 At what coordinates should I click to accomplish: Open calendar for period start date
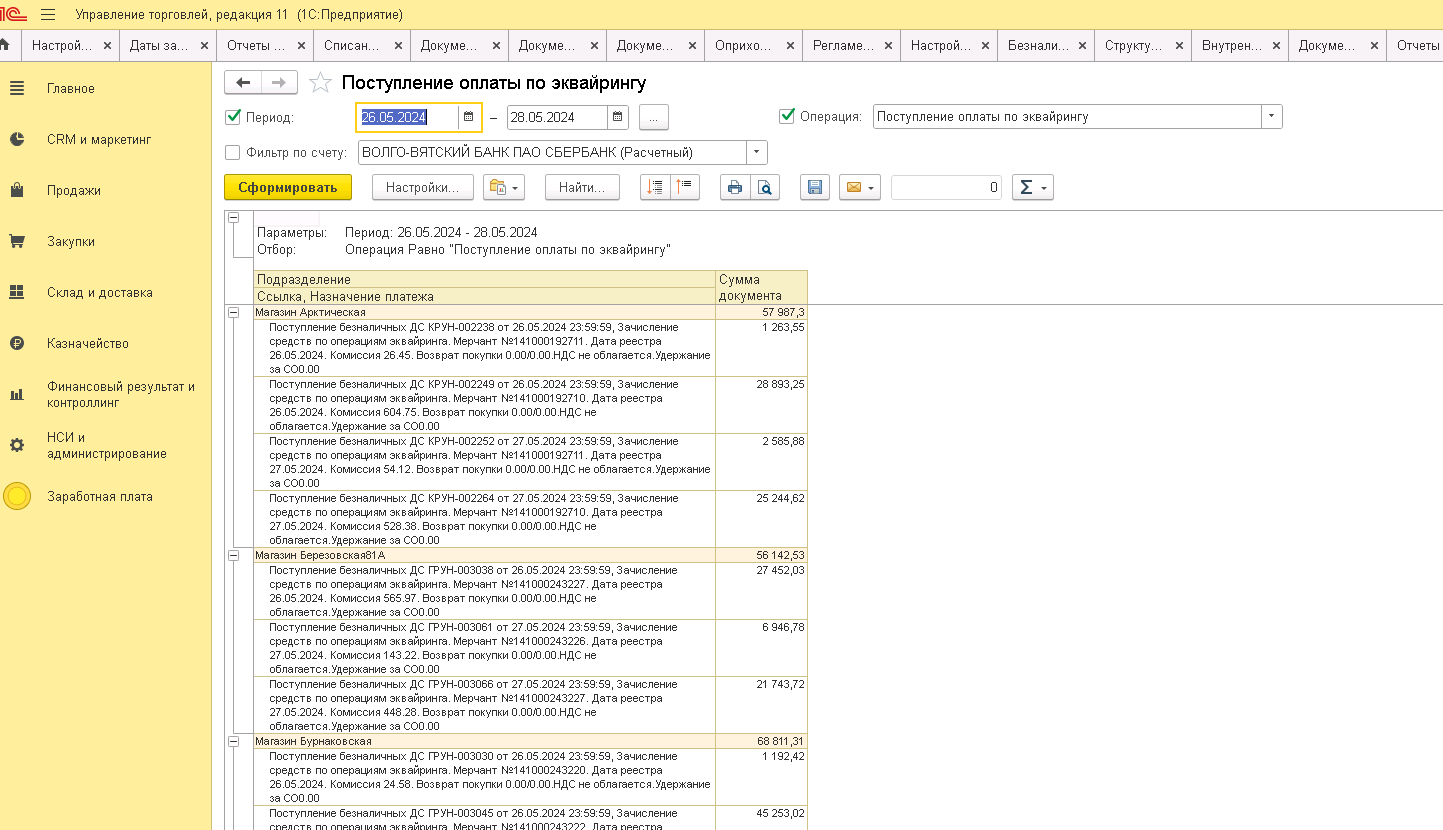[x=468, y=117]
